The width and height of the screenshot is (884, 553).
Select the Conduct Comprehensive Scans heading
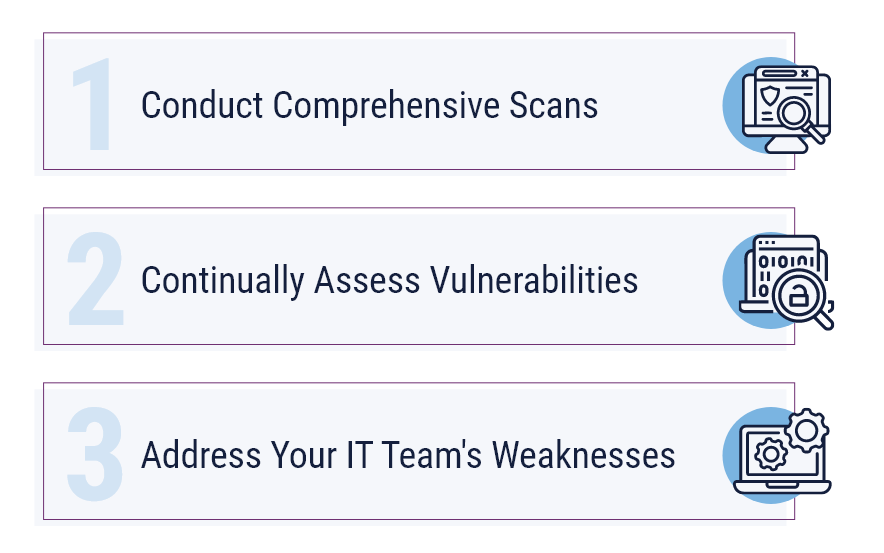point(369,105)
